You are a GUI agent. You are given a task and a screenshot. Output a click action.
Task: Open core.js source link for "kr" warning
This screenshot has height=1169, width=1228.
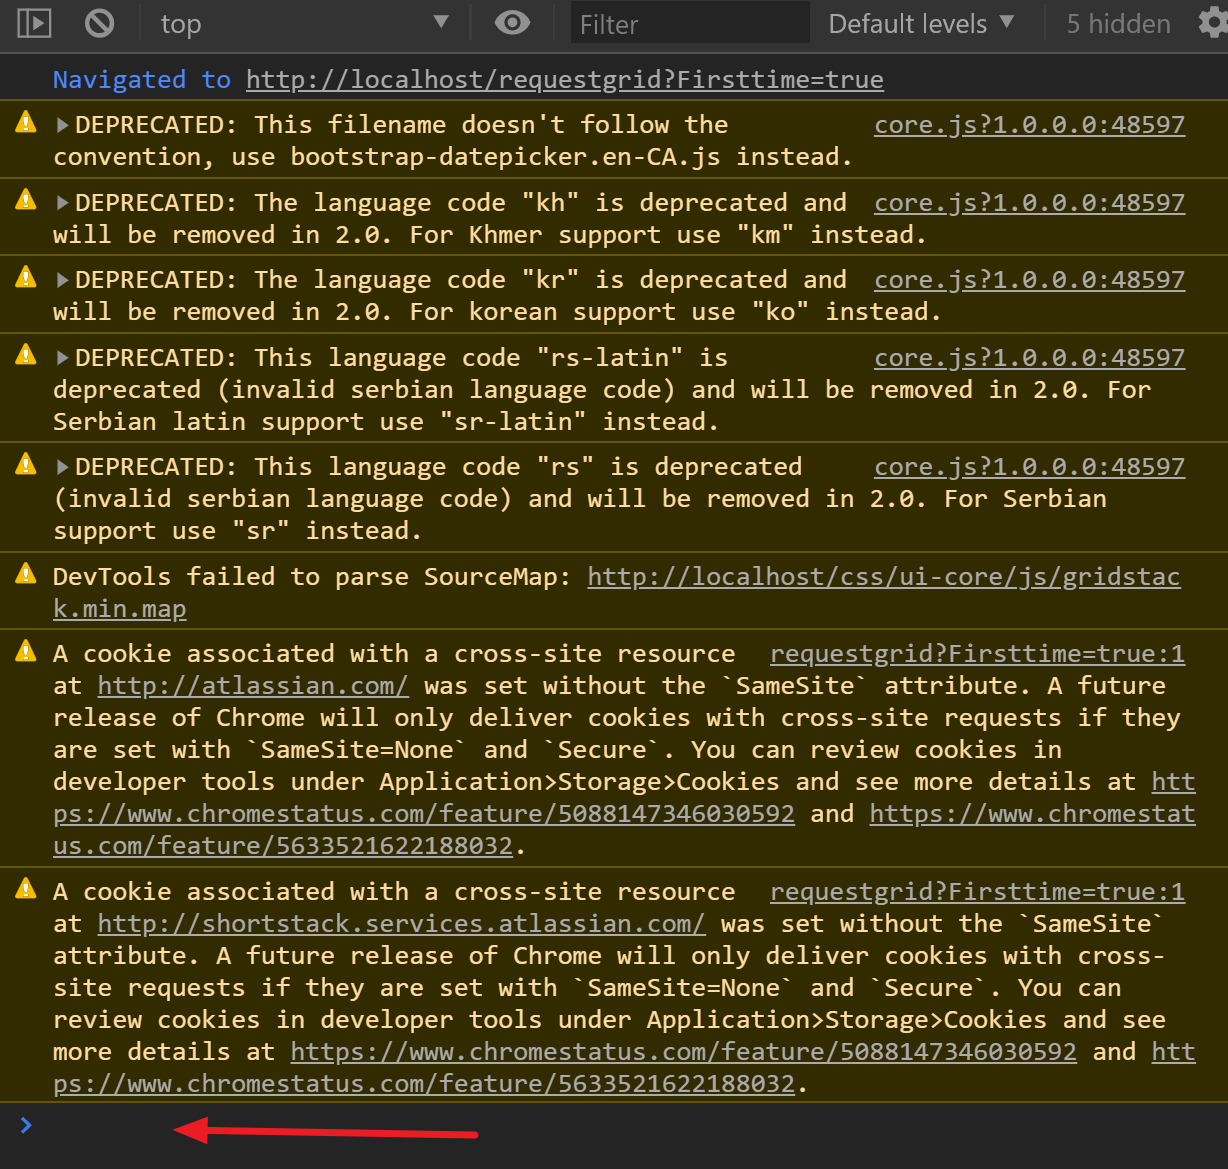pyautogui.click(x=1029, y=280)
